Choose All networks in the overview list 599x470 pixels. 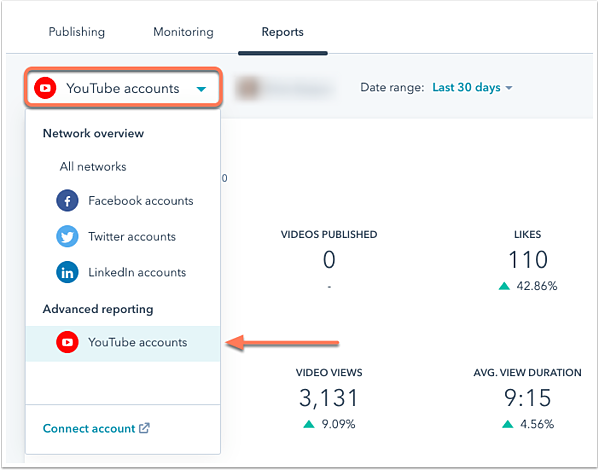click(93, 167)
